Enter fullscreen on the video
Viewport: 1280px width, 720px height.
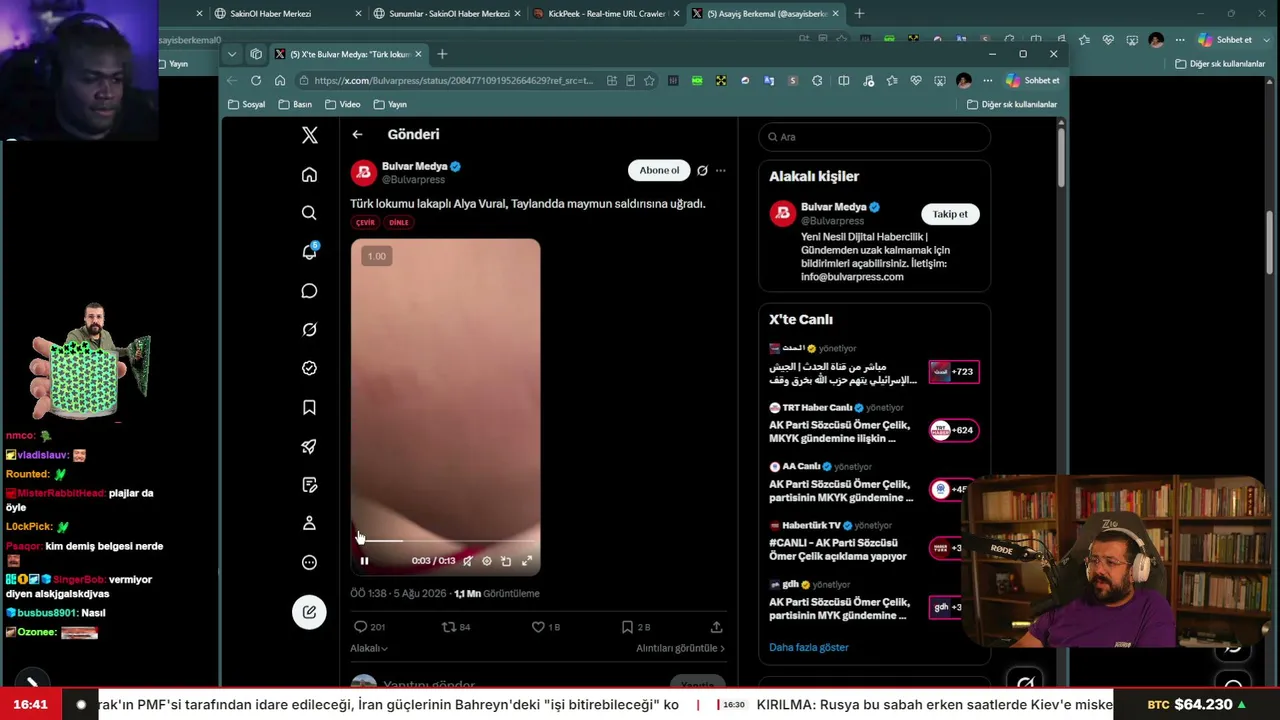click(527, 561)
